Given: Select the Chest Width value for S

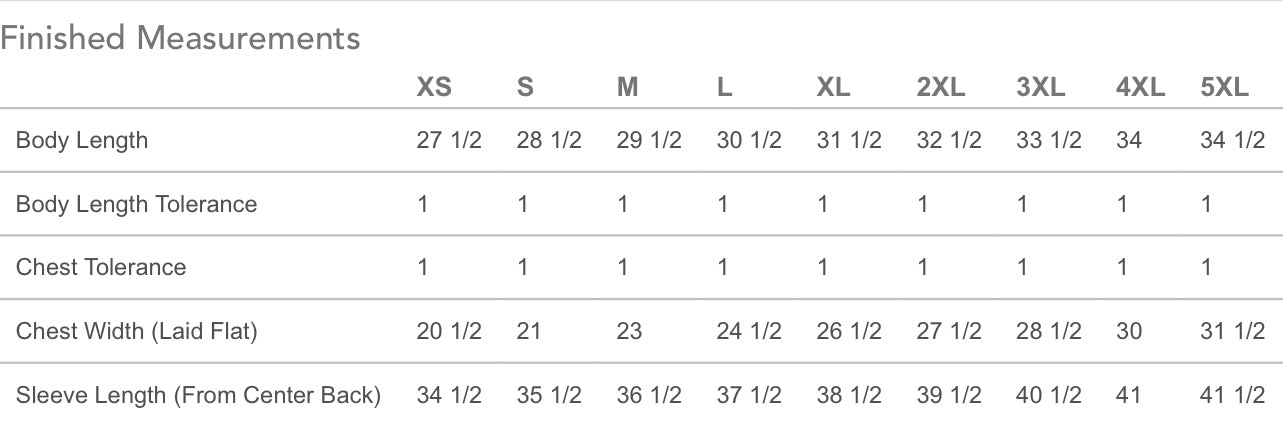Looking at the screenshot, I should [529, 331].
